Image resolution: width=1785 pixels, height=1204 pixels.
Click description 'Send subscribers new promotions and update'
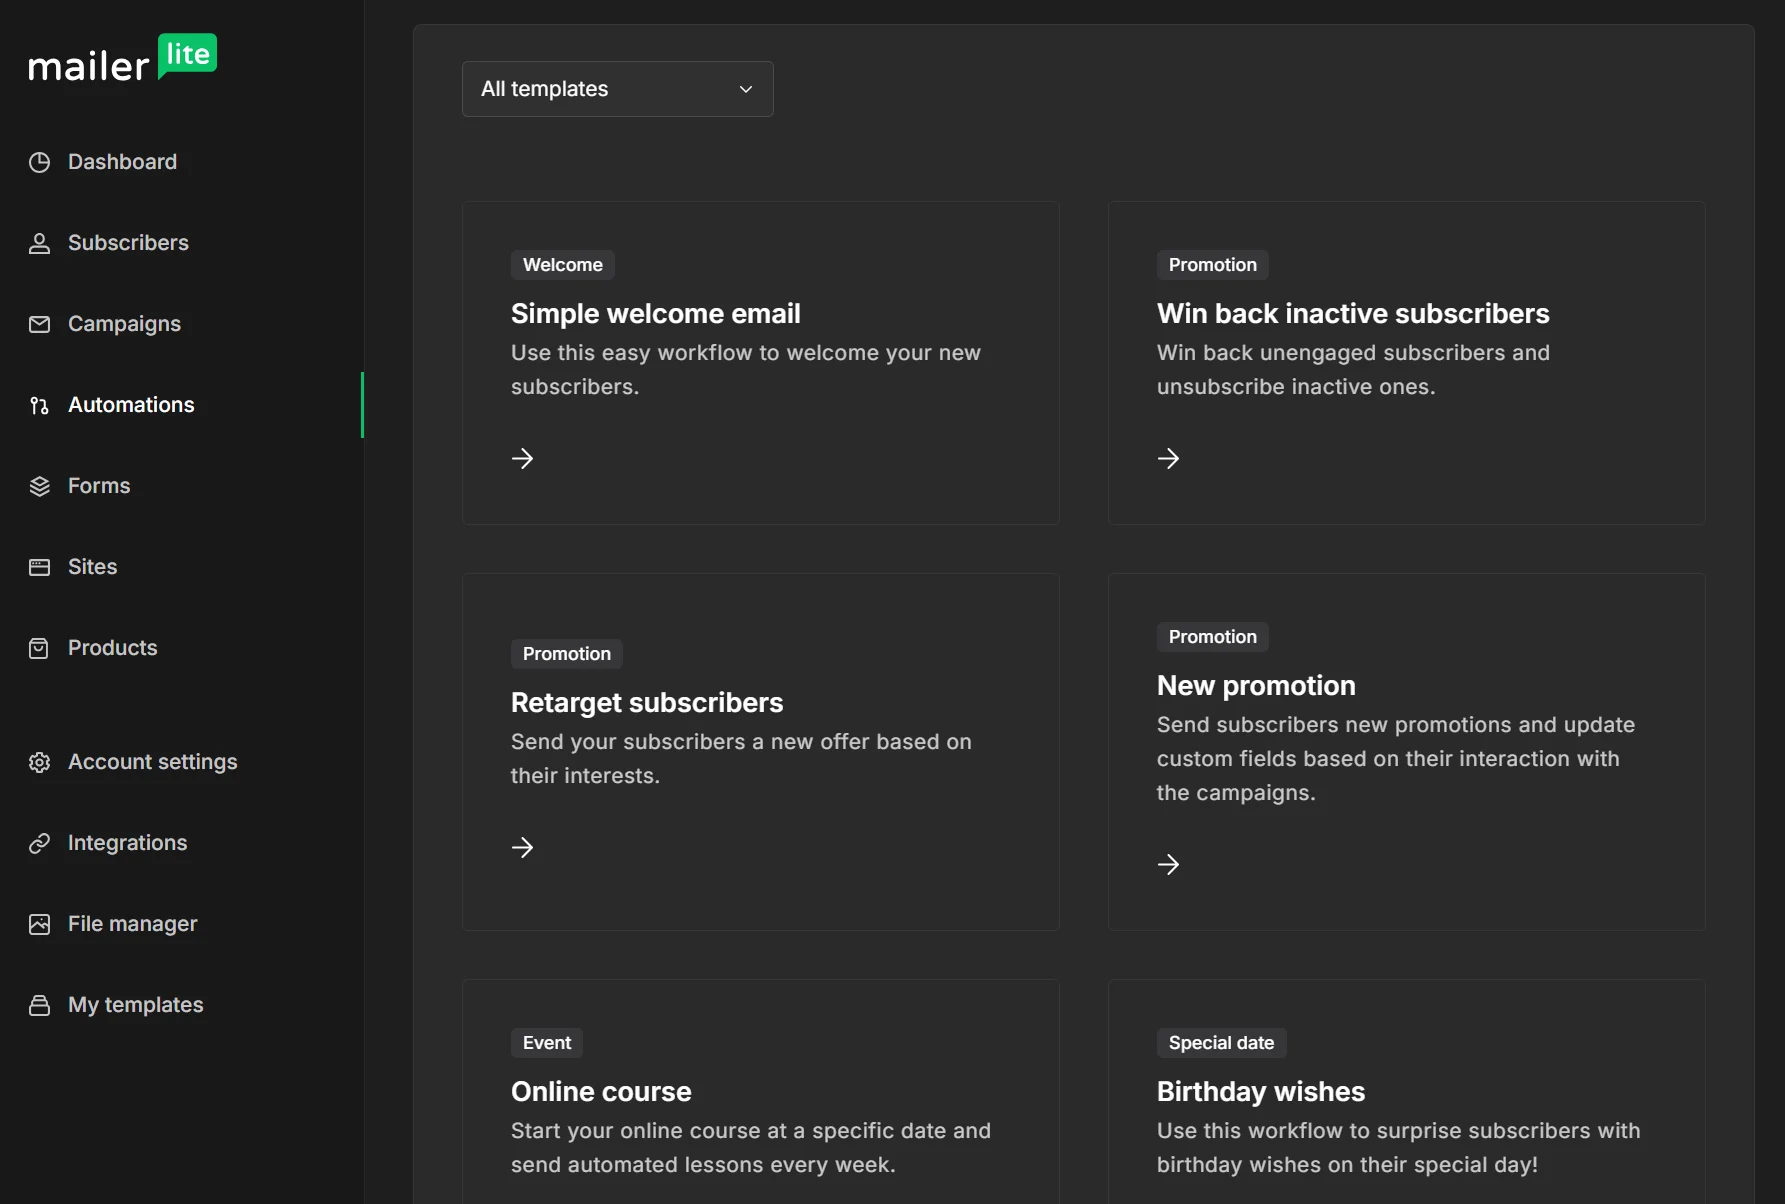click(1396, 759)
